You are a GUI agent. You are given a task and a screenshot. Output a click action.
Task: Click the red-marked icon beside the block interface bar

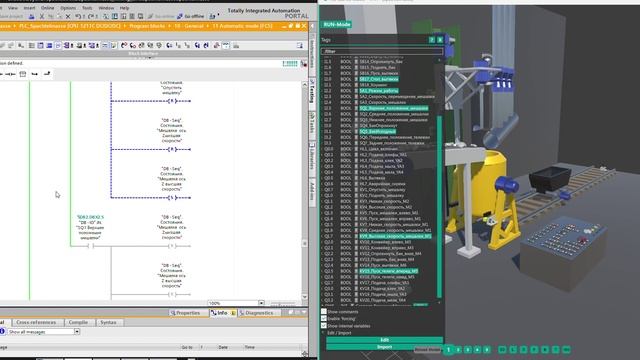[303, 63]
